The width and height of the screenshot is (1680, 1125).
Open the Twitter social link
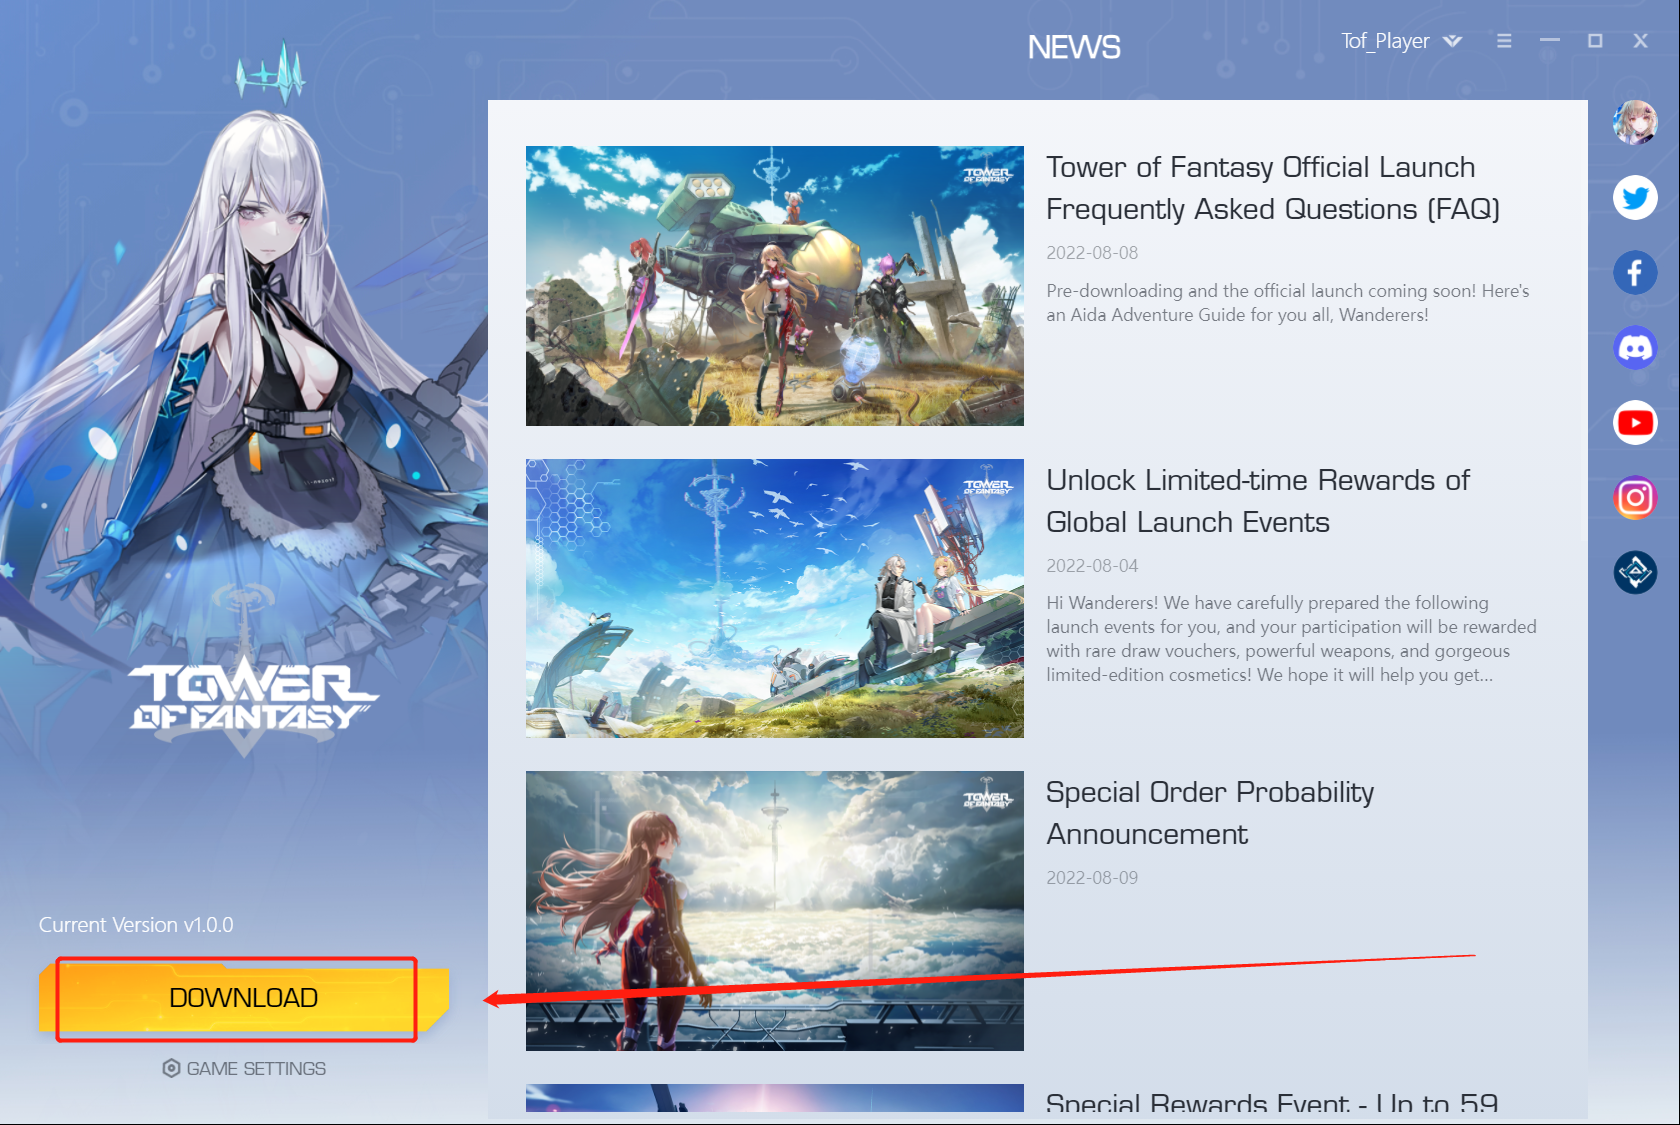1635,198
